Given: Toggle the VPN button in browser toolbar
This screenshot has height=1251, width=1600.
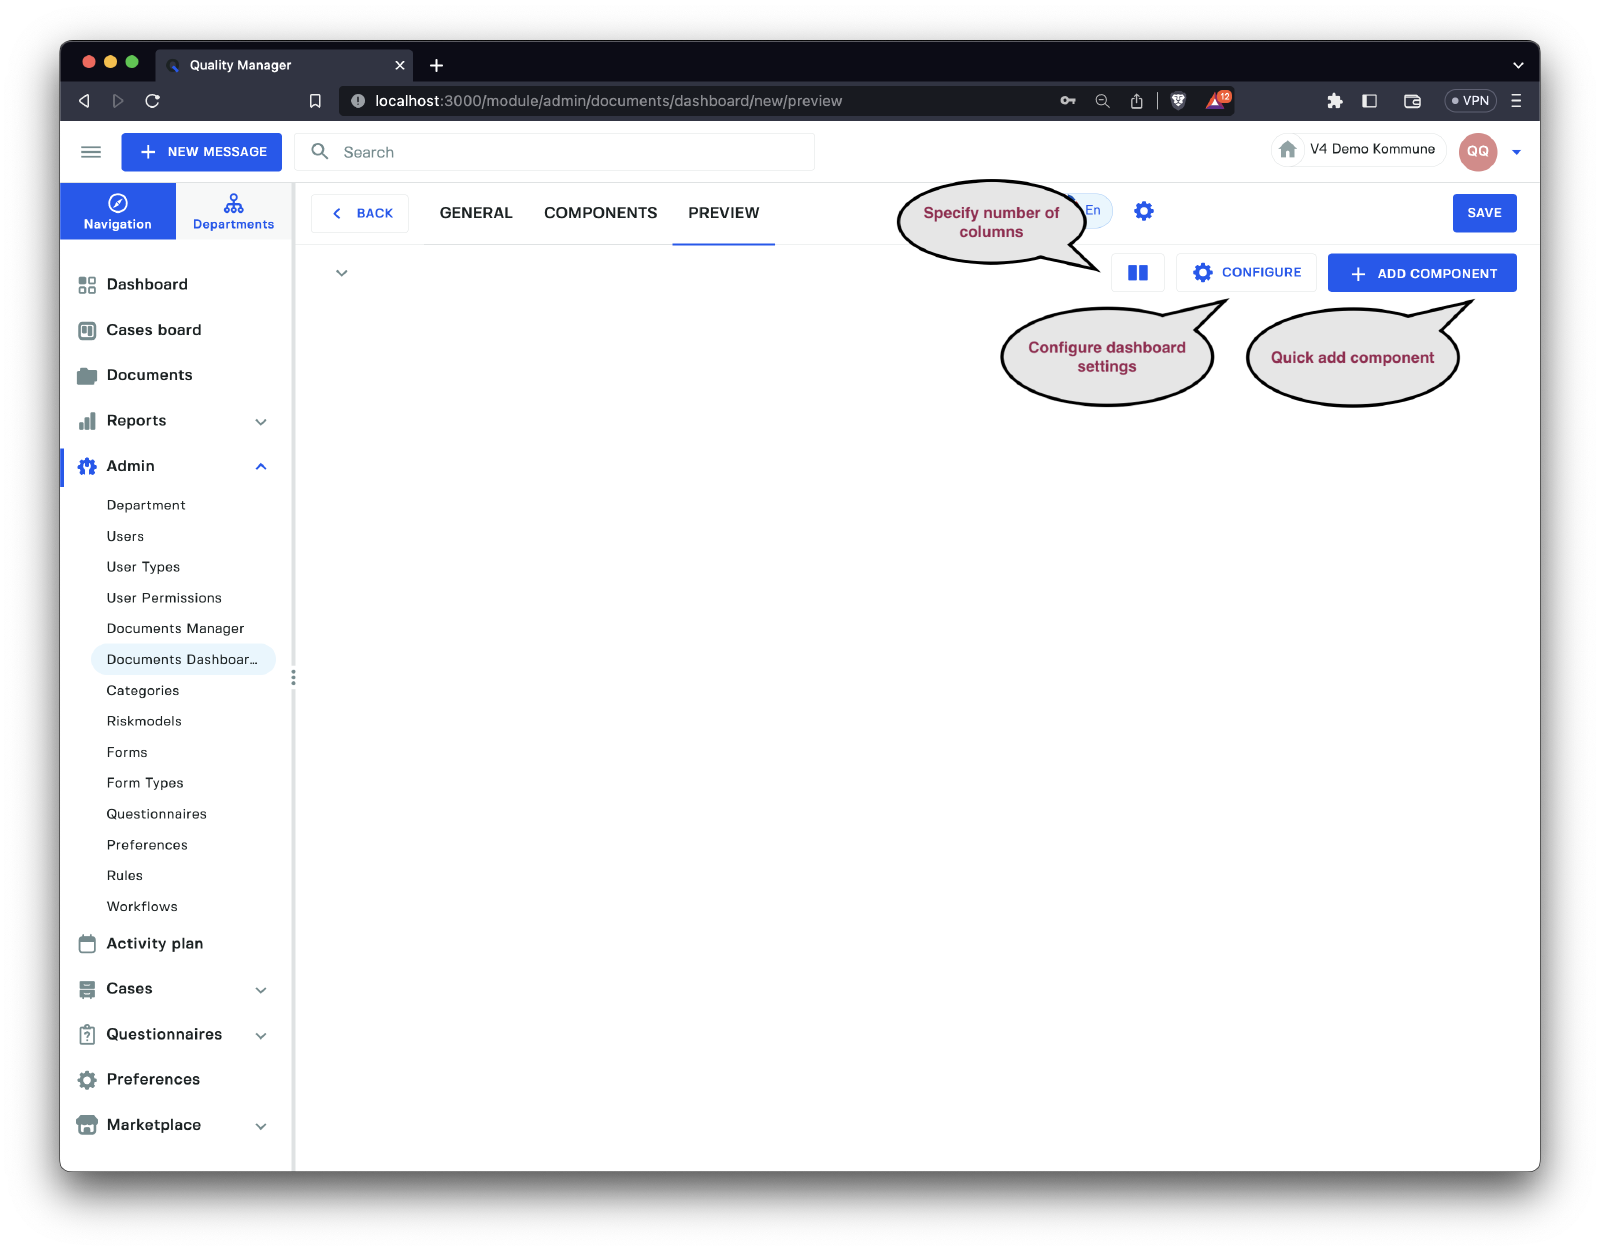Looking at the screenshot, I should pos(1470,100).
